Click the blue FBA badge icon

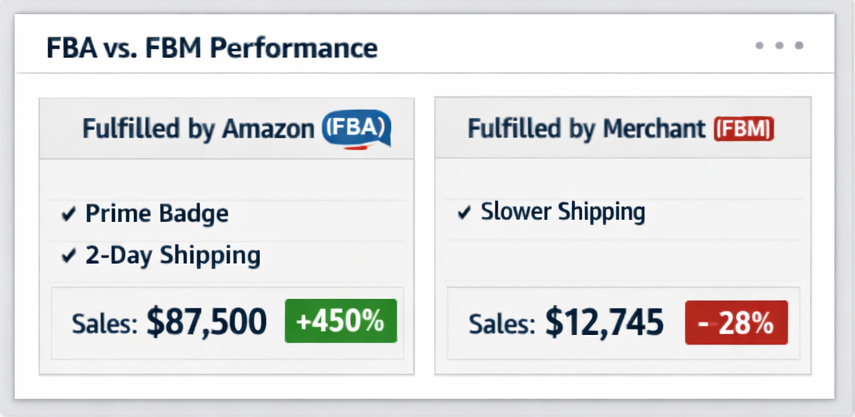(356, 129)
